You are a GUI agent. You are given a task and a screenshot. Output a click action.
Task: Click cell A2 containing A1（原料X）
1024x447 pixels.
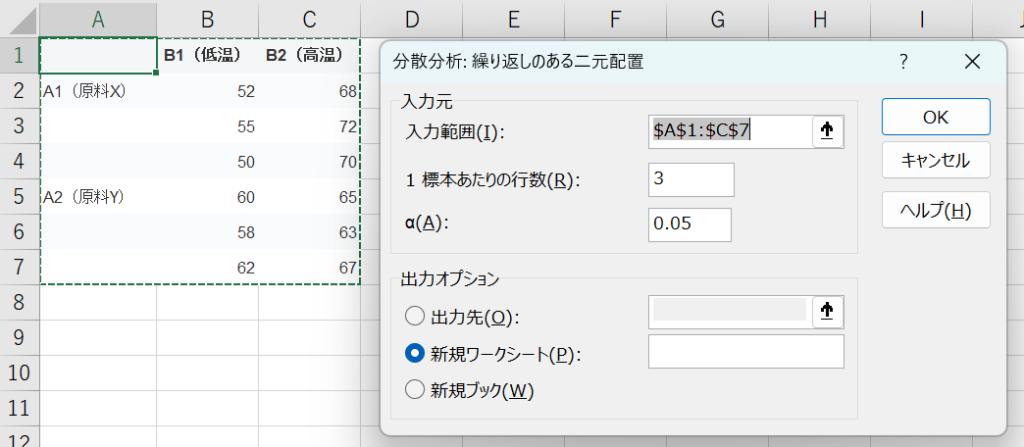pos(98,92)
